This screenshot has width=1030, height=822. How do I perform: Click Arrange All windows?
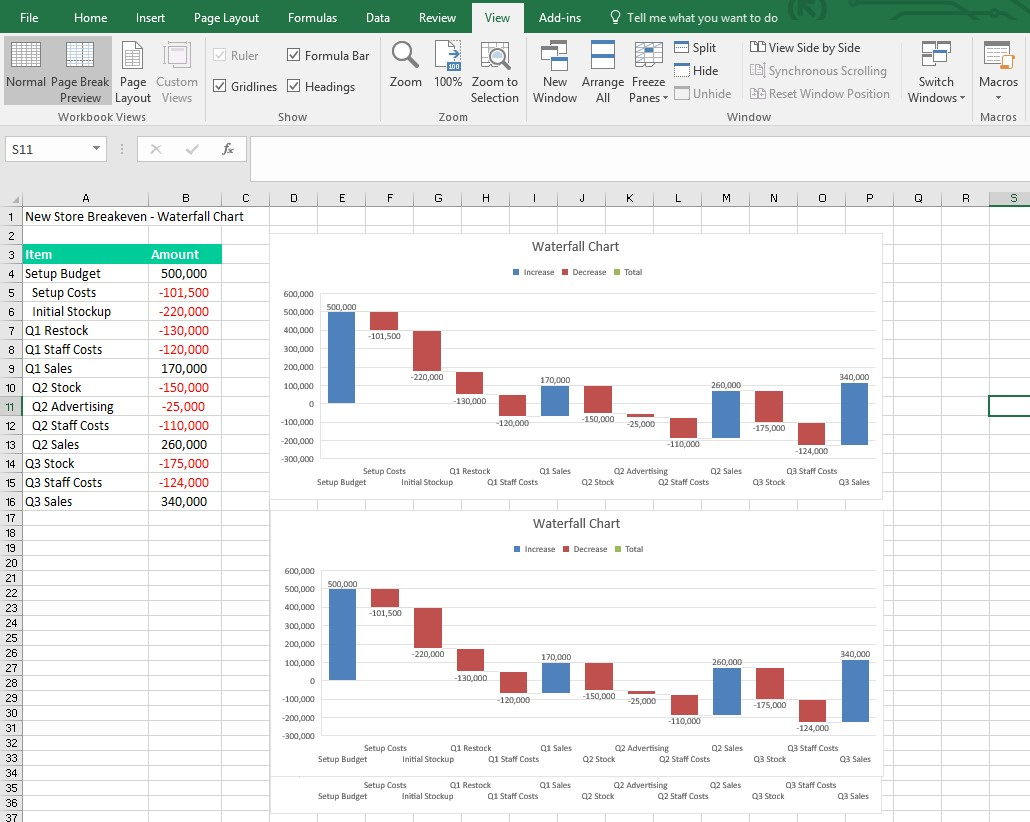coord(602,70)
